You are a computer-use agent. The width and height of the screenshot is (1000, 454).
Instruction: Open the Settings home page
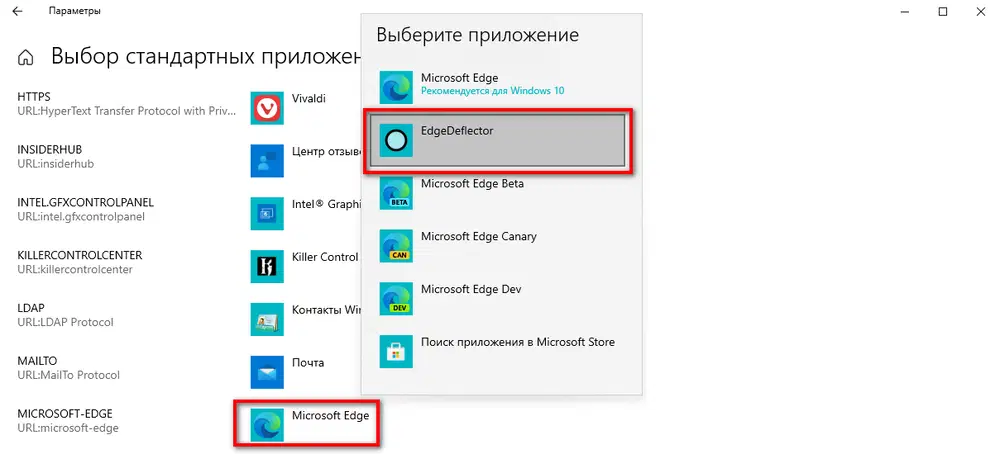pos(27,56)
